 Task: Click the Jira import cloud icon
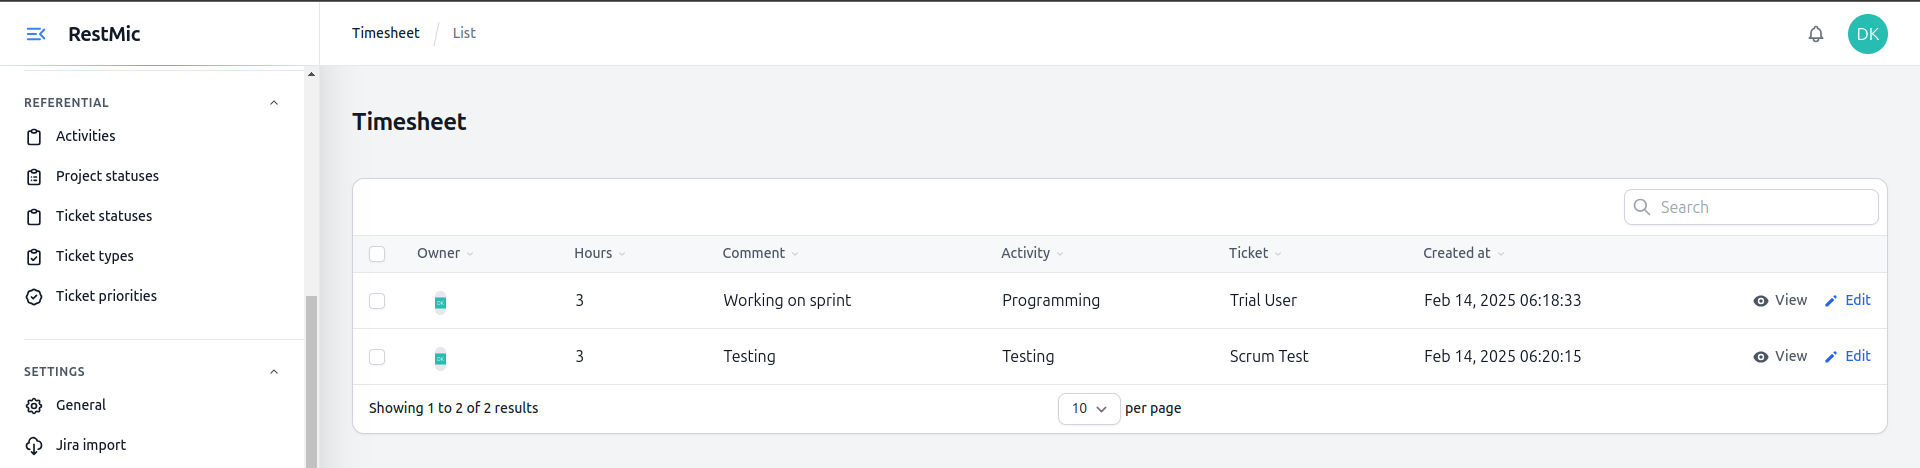[x=34, y=446]
